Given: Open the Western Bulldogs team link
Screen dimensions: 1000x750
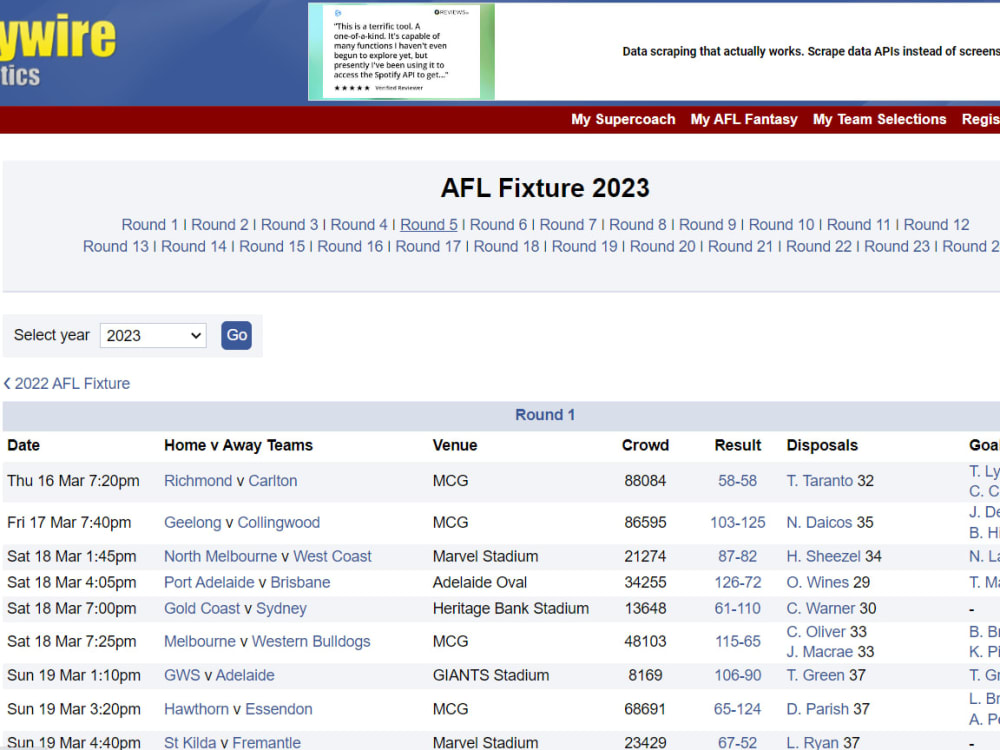Looking at the screenshot, I should [x=311, y=642].
